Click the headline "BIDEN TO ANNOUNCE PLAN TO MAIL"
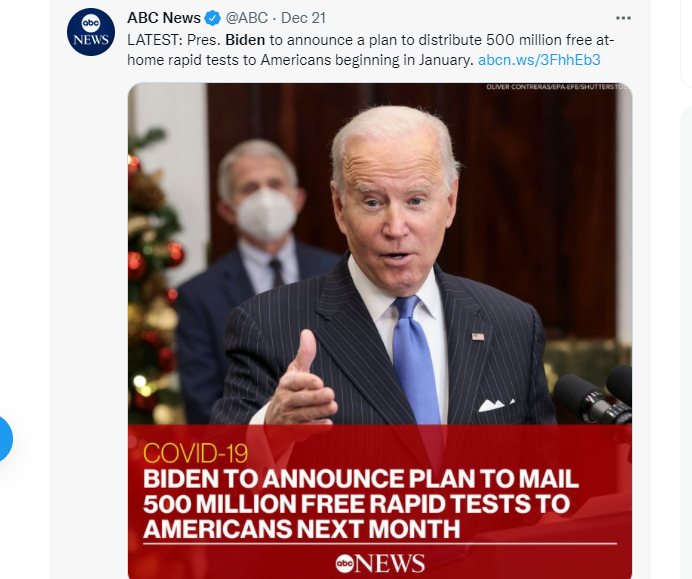This screenshot has height=579, width=692. [361, 479]
